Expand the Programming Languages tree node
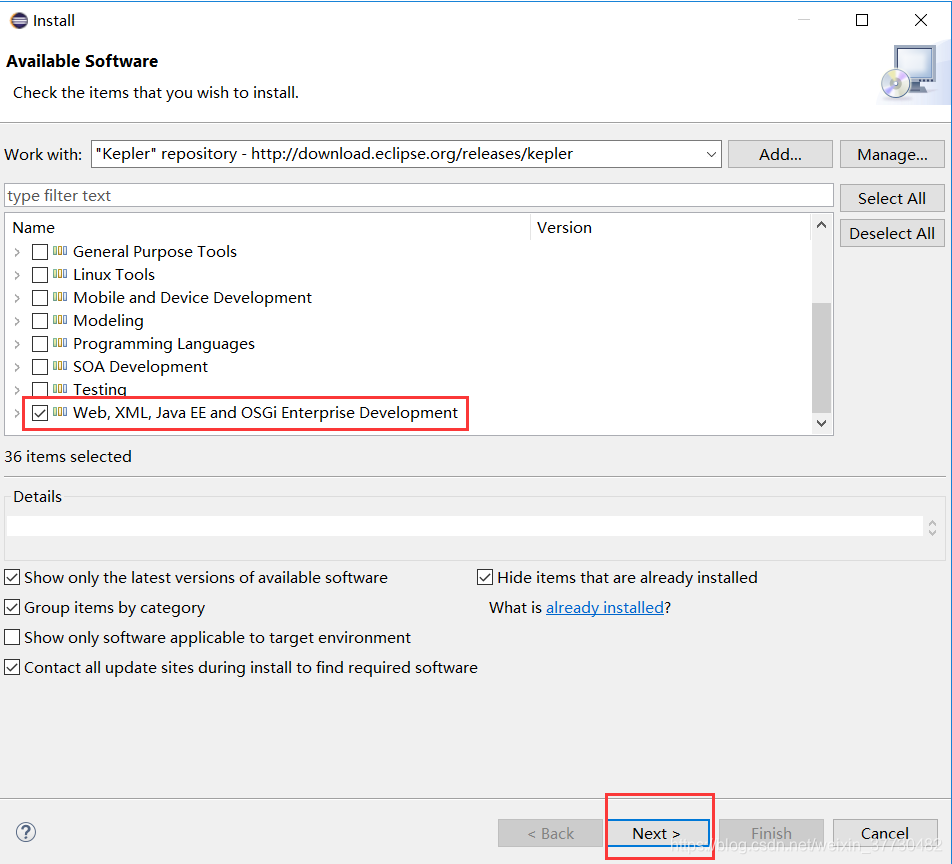 point(17,344)
